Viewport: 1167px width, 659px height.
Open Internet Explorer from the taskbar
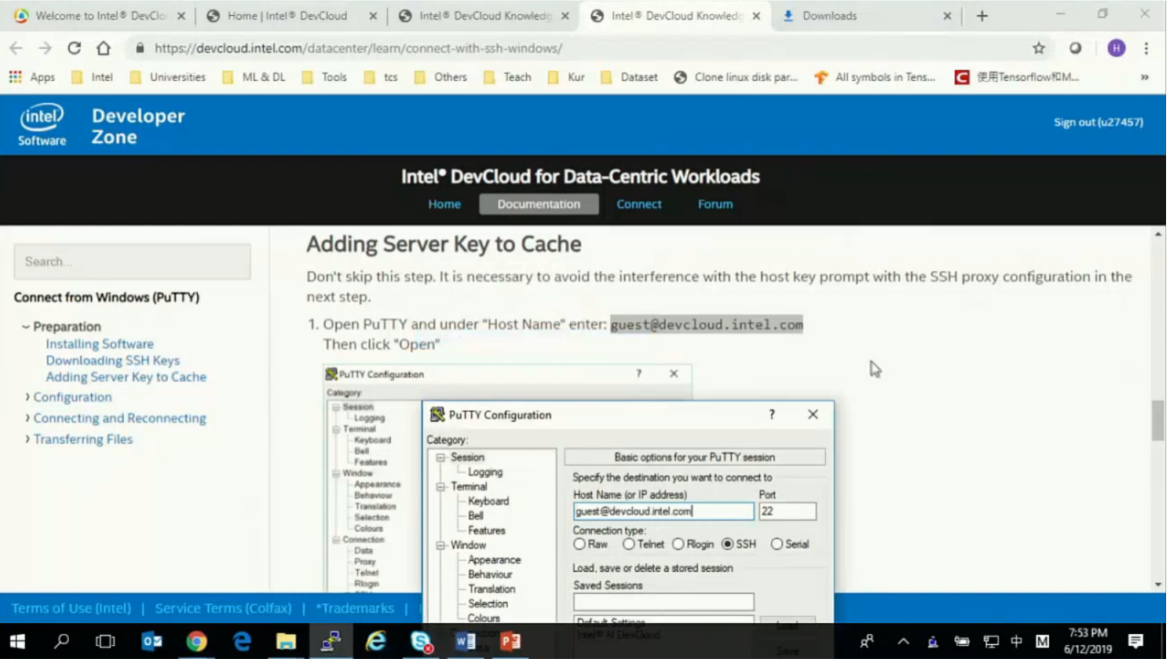(x=376, y=641)
